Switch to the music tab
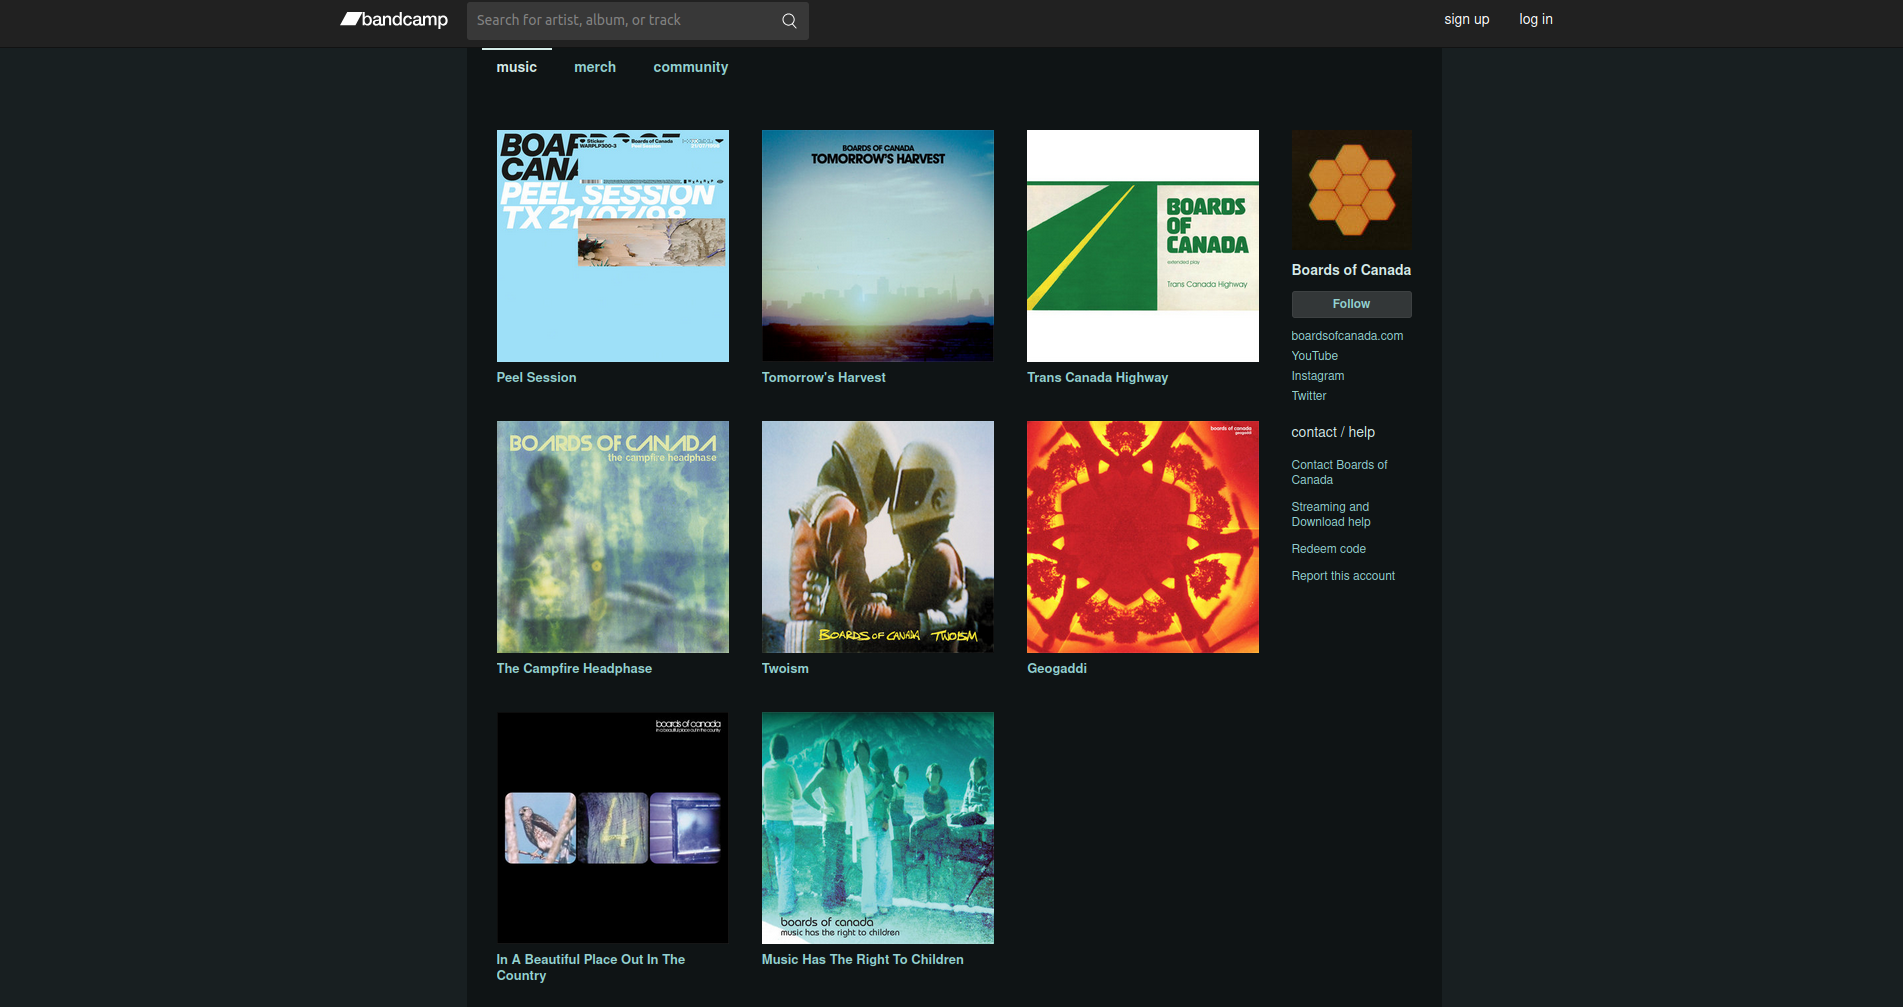This screenshot has width=1903, height=1007. [x=517, y=67]
